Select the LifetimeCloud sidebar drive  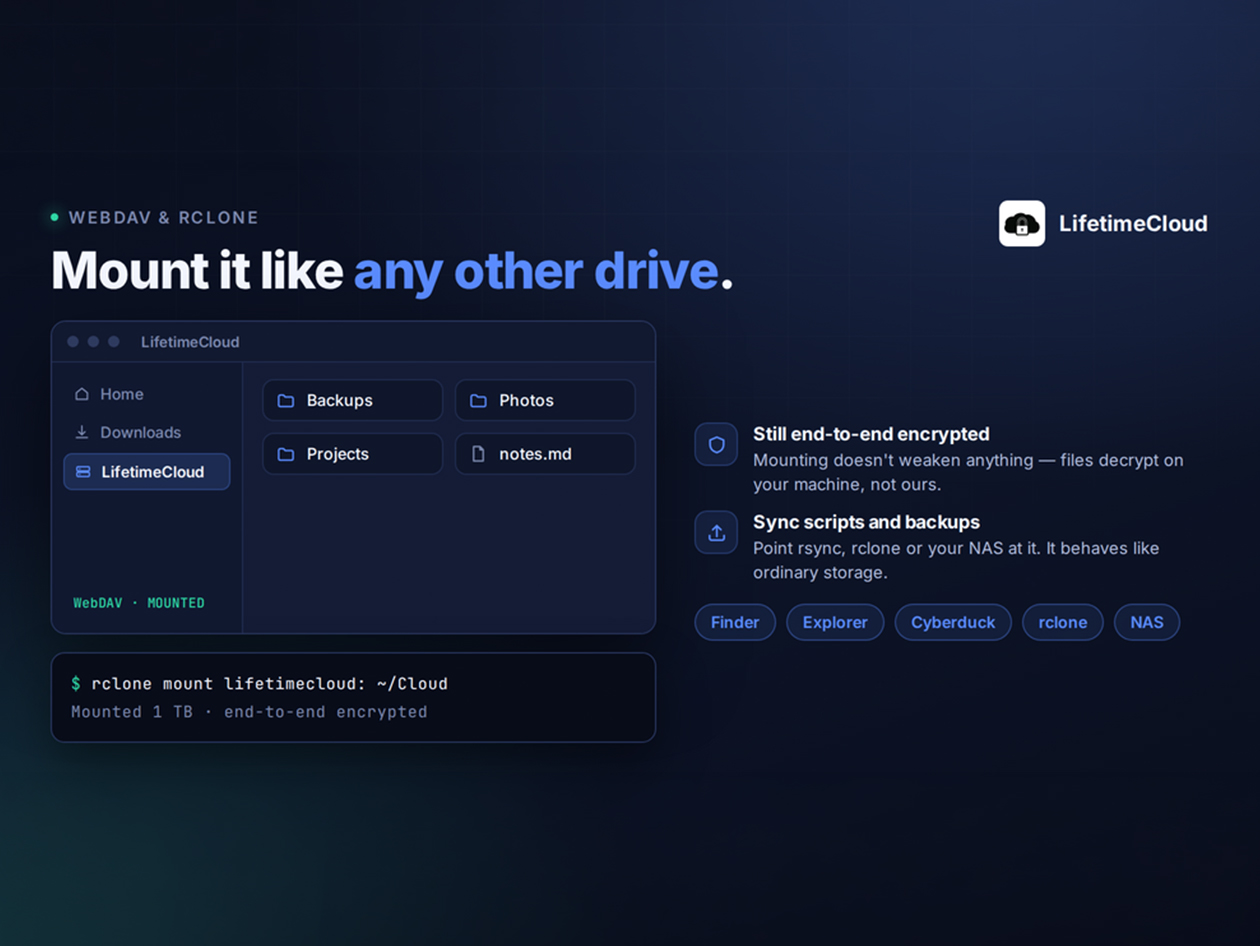[x=147, y=472]
